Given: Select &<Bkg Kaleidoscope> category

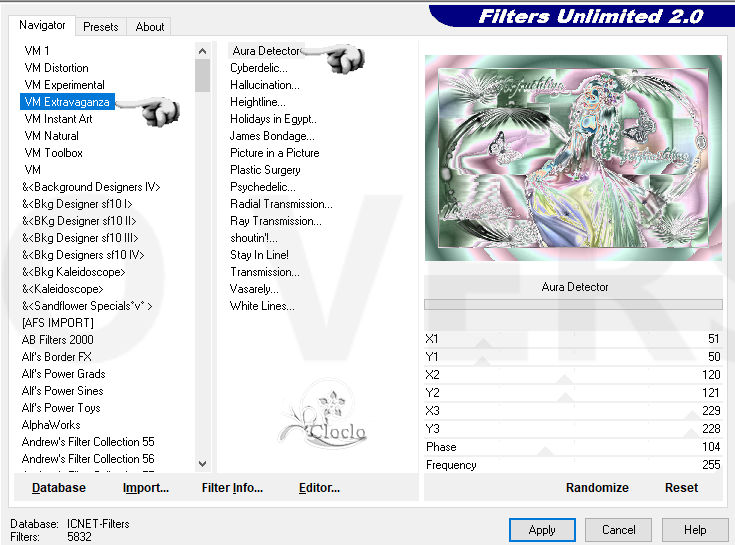Looking at the screenshot, I should (74, 272).
